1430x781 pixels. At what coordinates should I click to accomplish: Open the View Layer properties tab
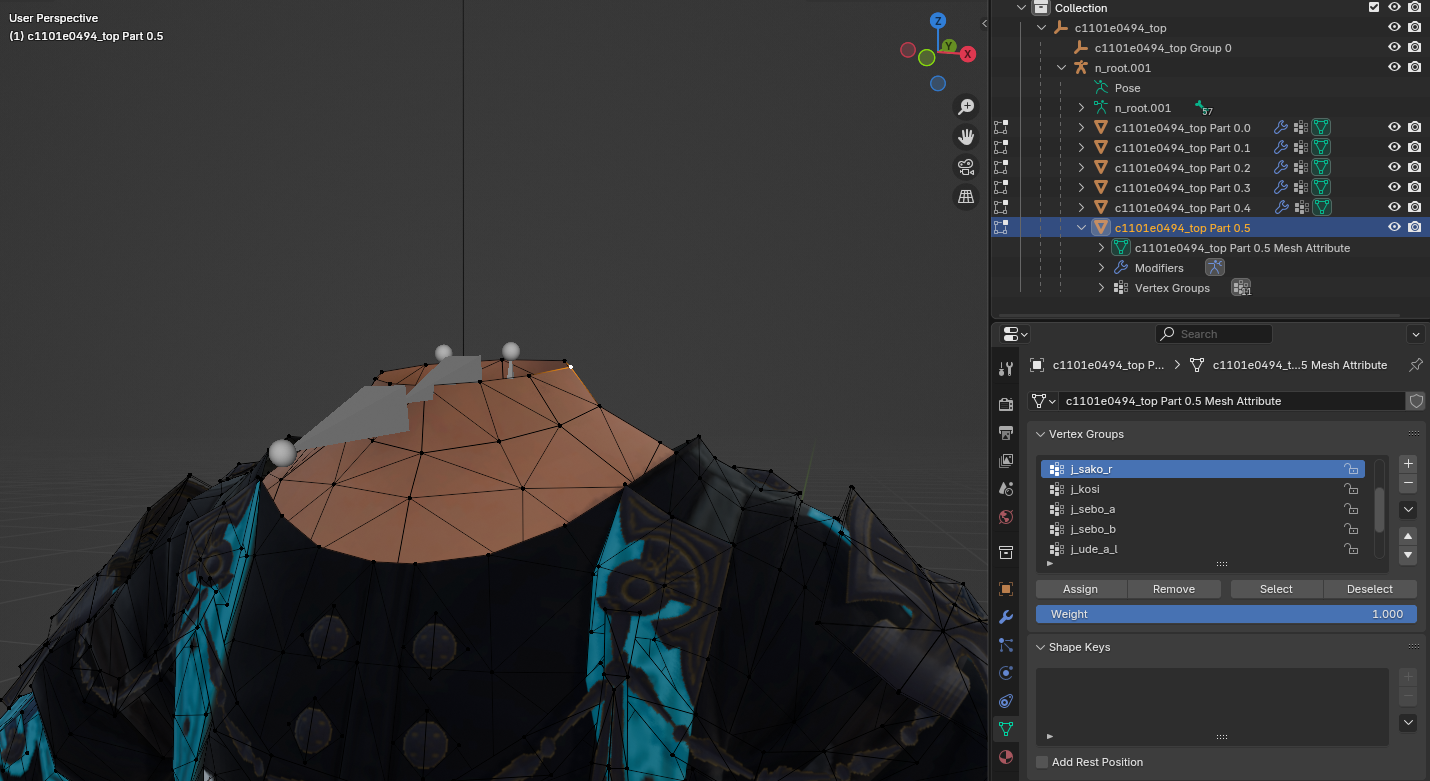[1006, 461]
